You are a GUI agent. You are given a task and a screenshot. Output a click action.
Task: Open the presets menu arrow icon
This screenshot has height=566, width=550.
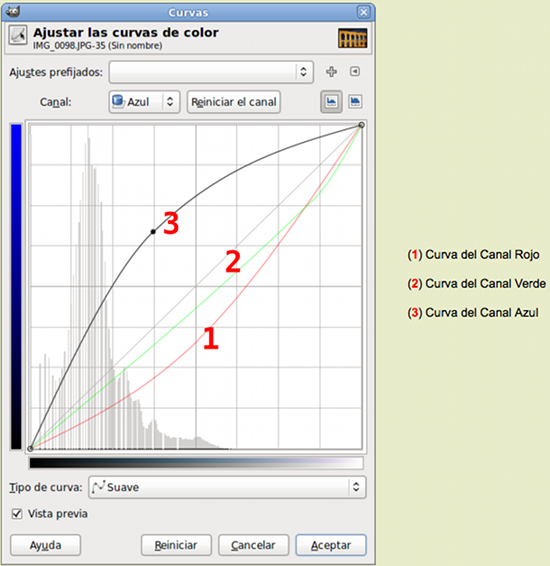click(355, 71)
